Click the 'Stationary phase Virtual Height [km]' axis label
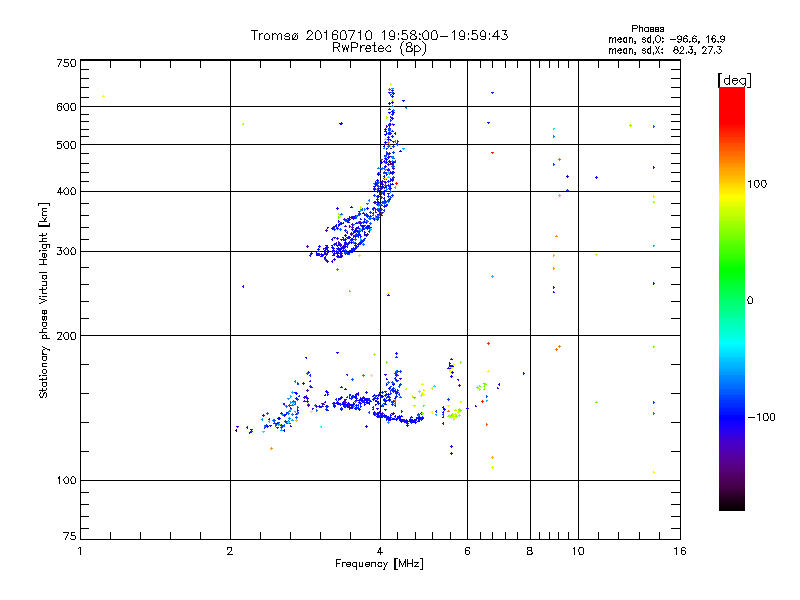 tap(43, 301)
